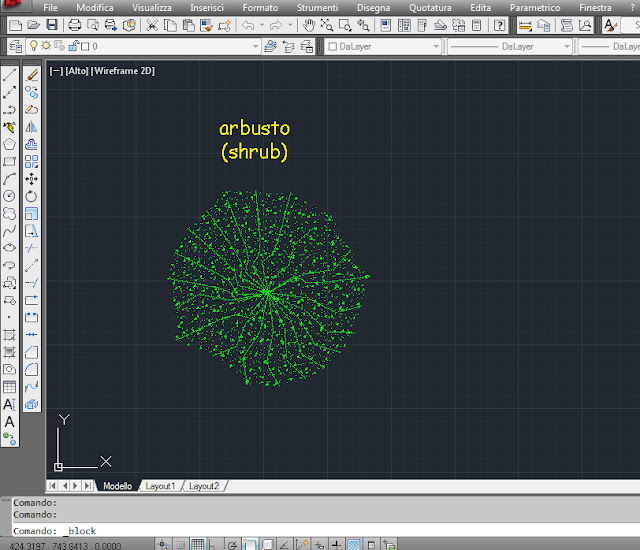Expand the Undo history arrow

262,25
